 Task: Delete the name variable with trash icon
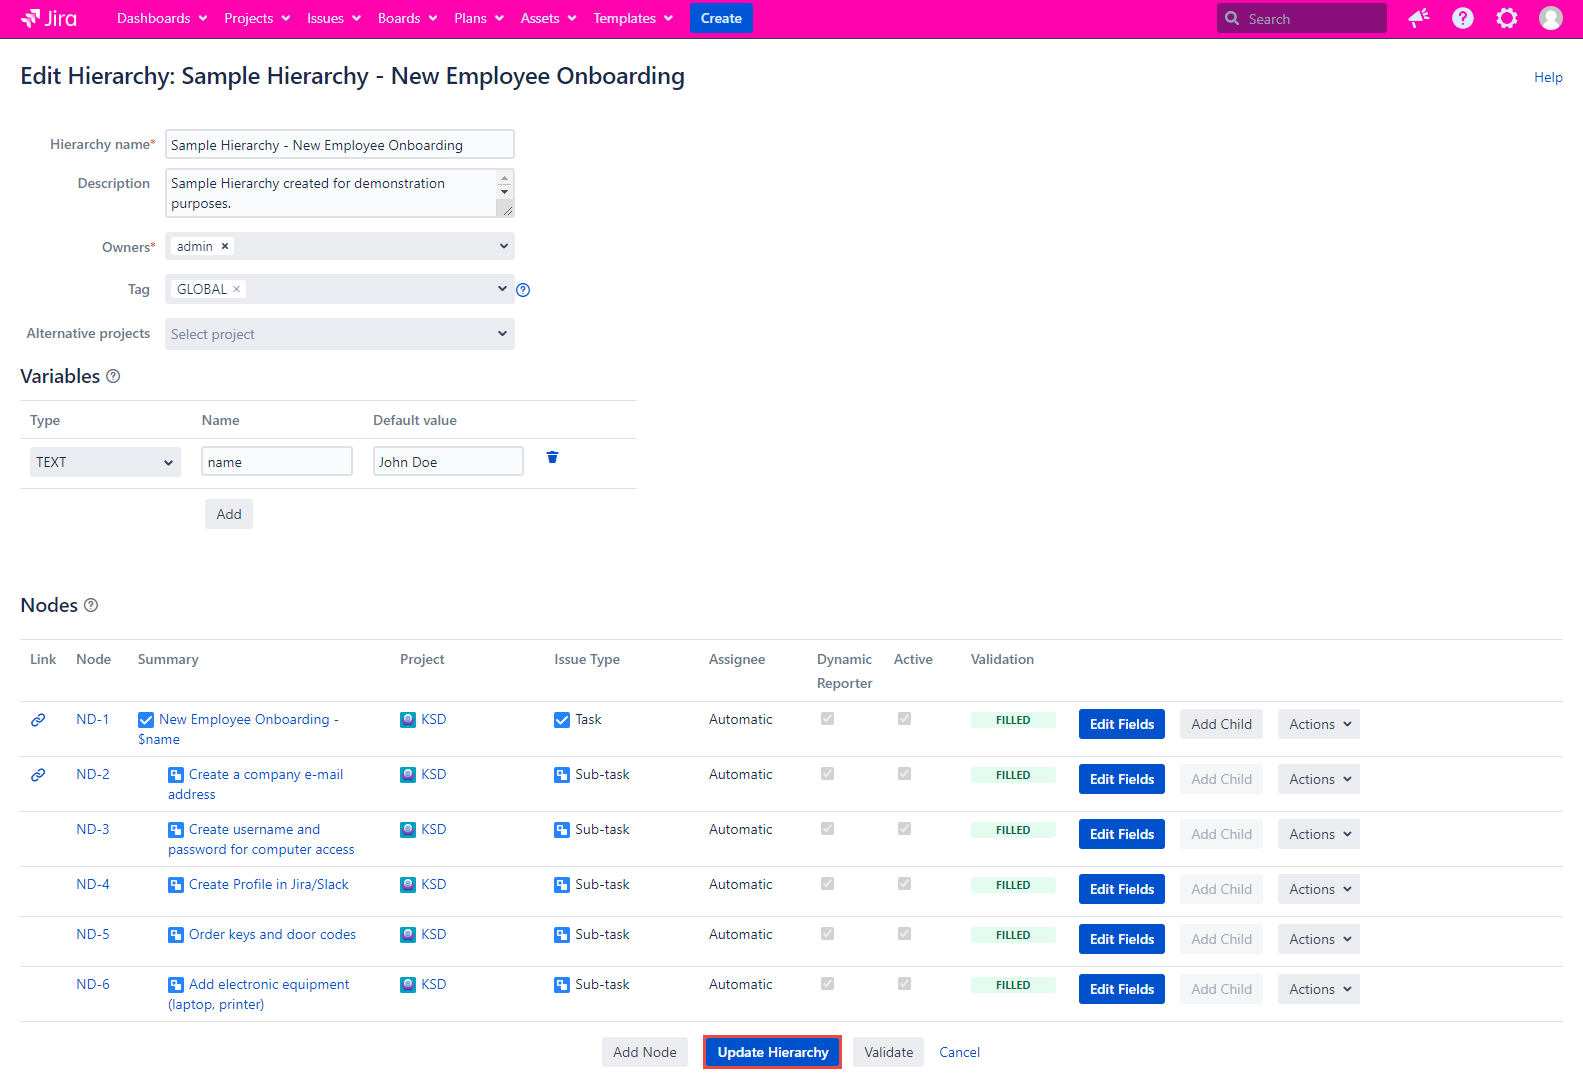coord(552,458)
